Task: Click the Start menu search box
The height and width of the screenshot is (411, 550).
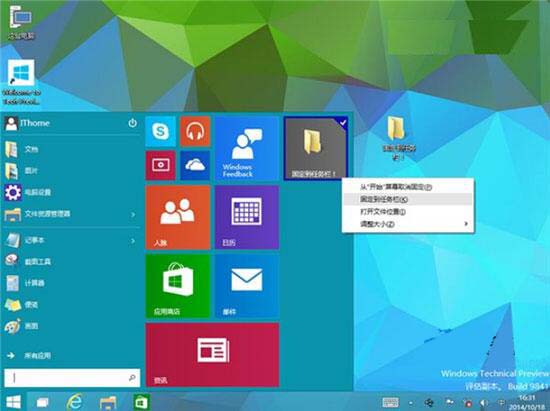Action: pyautogui.click(x=72, y=377)
